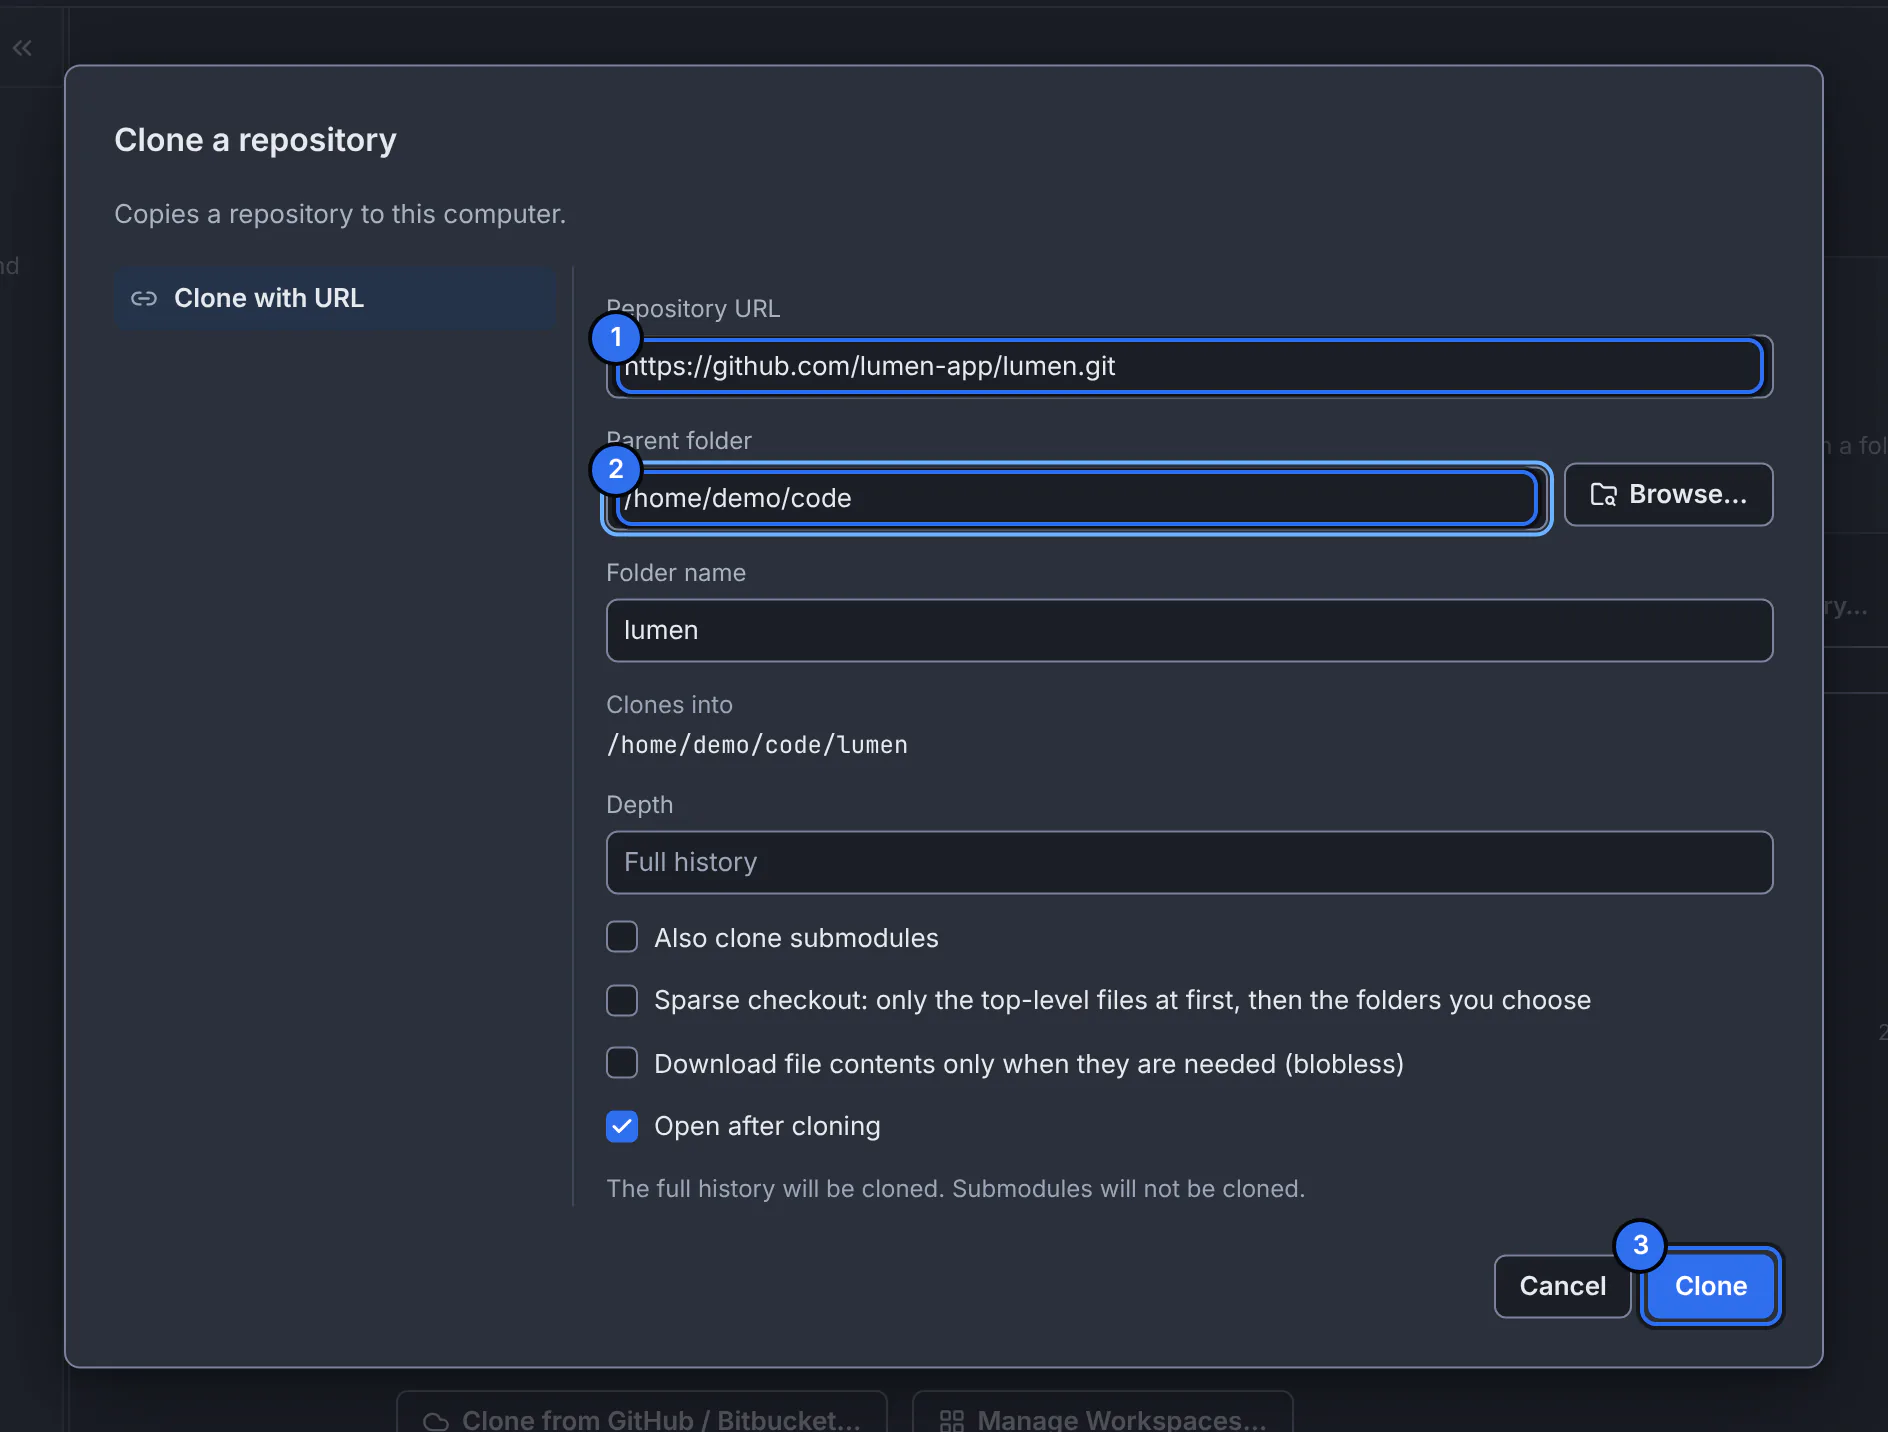Click the Browse... button for parent folder
This screenshot has width=1888, height=1432.
pos(1668,494)
